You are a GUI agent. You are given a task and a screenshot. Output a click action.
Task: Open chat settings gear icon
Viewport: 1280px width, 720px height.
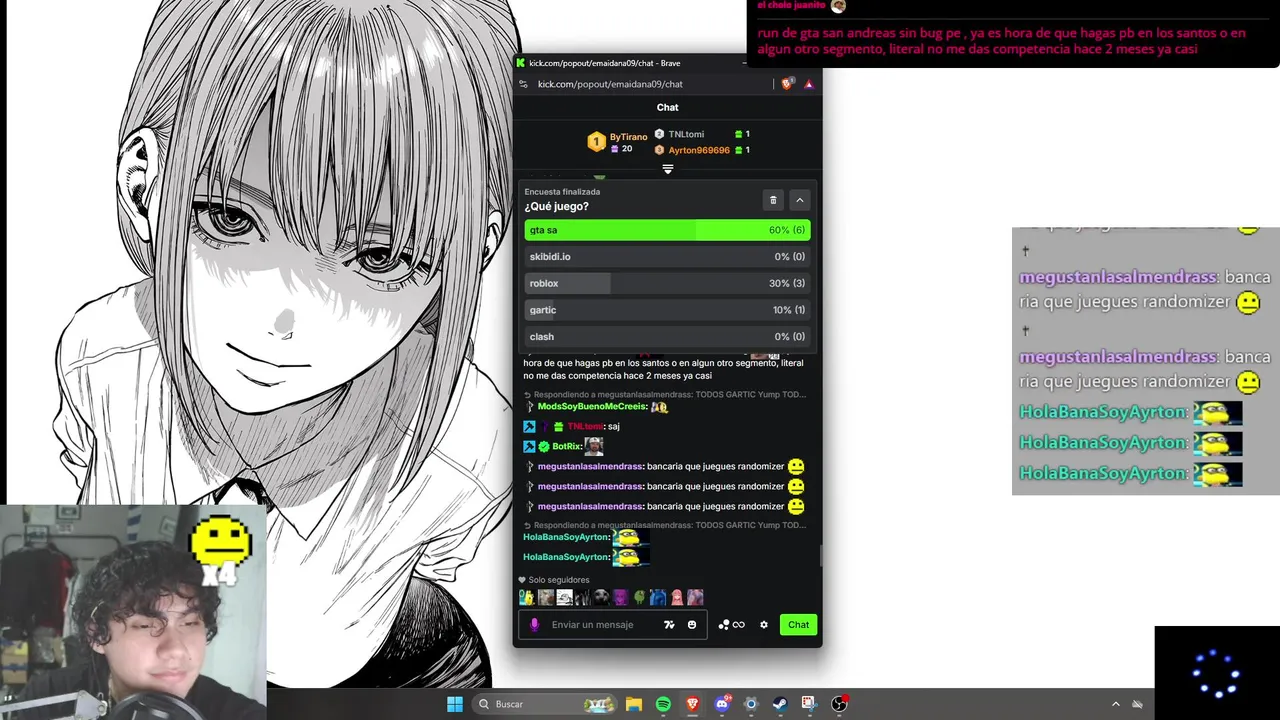coord(764,625)
